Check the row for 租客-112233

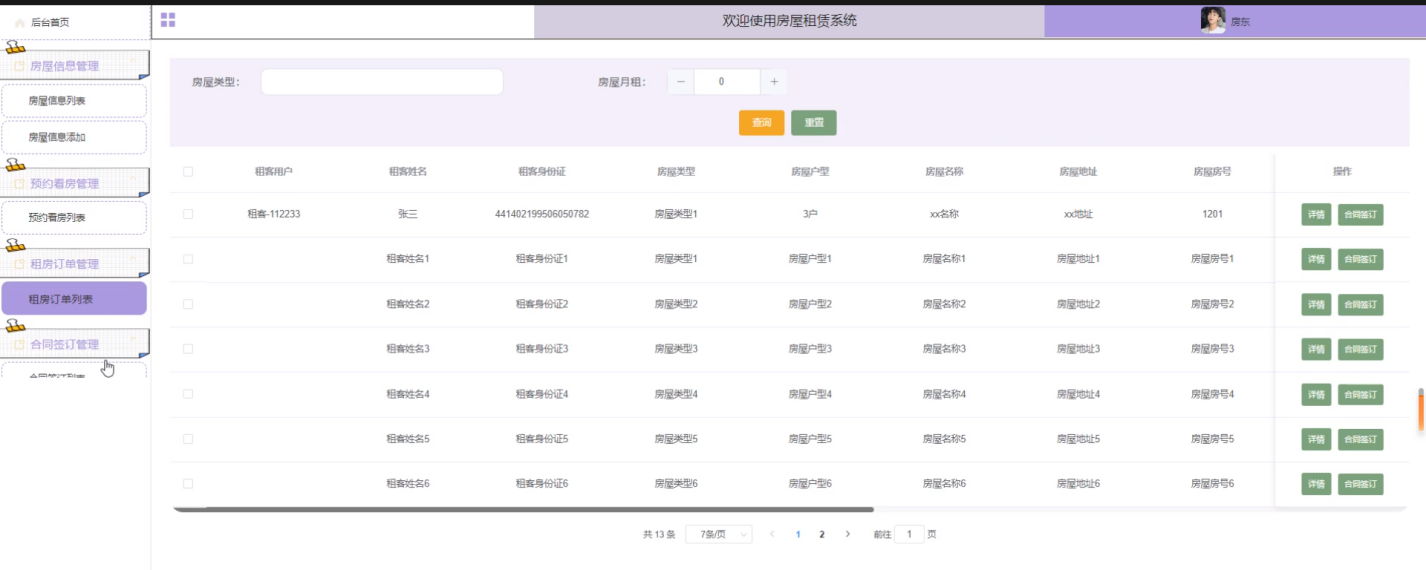click(x=188, y=214)
